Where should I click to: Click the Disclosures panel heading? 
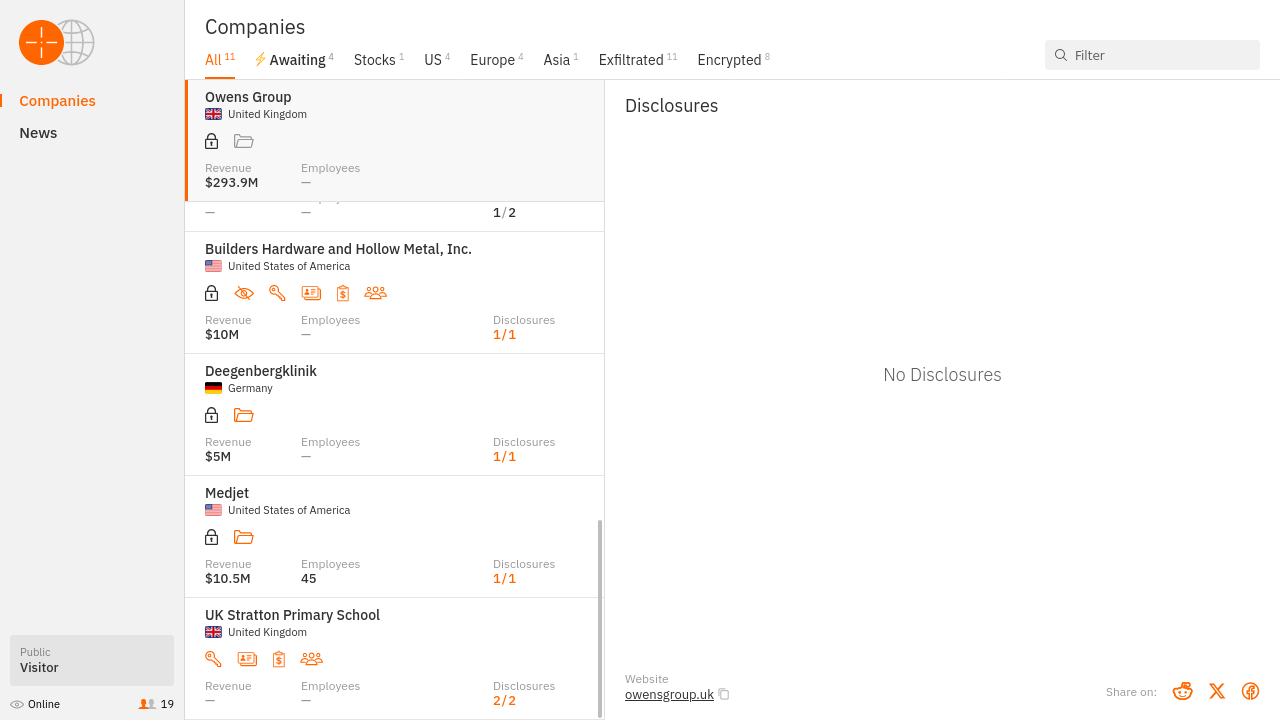(672, 106)
